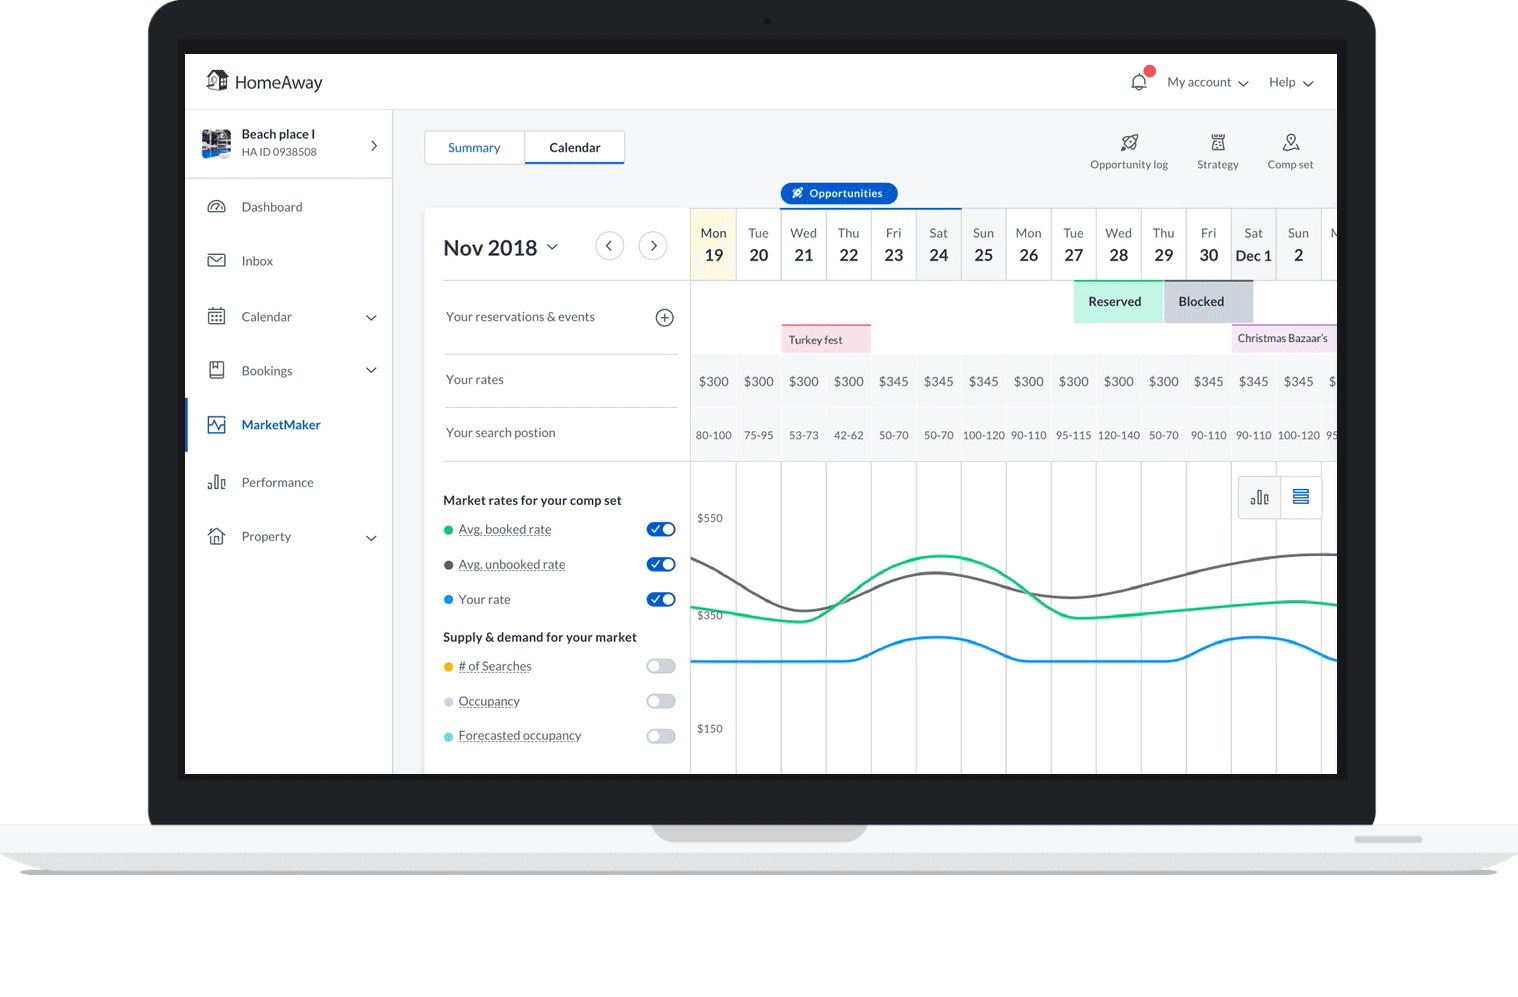Viewport: 1518px width, 997px height.
Task: Click the rocket icon in Opportunities badge
Action: pyautogui.click(x=797, y=193)
